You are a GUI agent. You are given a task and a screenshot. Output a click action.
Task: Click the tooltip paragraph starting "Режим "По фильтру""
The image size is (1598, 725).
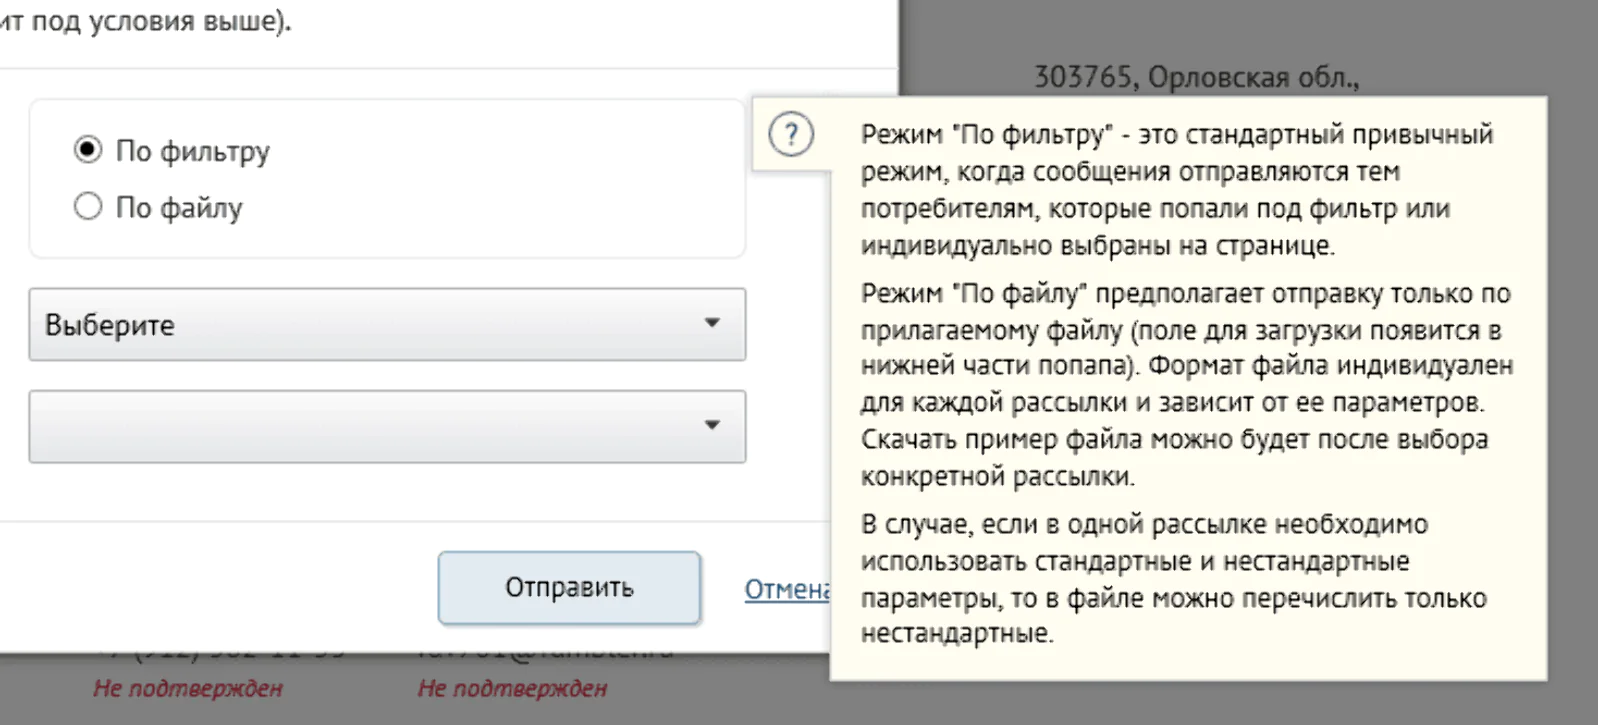pyautogui.click(x=1177, y=189)
